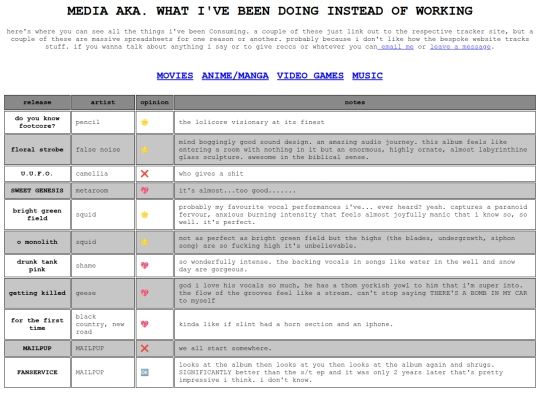Jump to the MUSIC section link
This screenshot has width=540, height=405.
point(367,76)
